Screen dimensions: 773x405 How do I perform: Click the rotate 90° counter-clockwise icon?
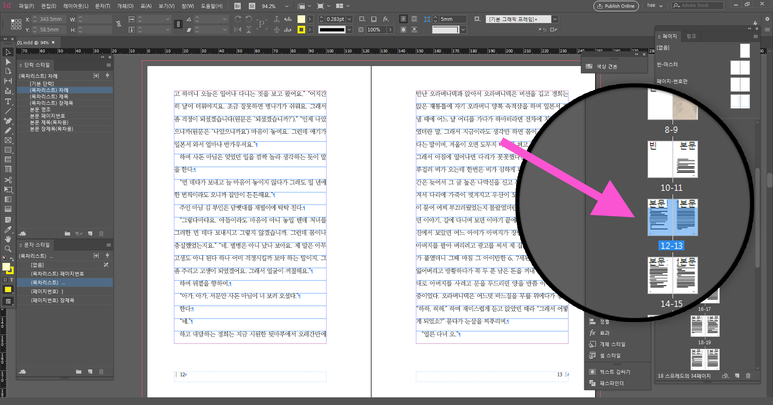coord(248,19)
